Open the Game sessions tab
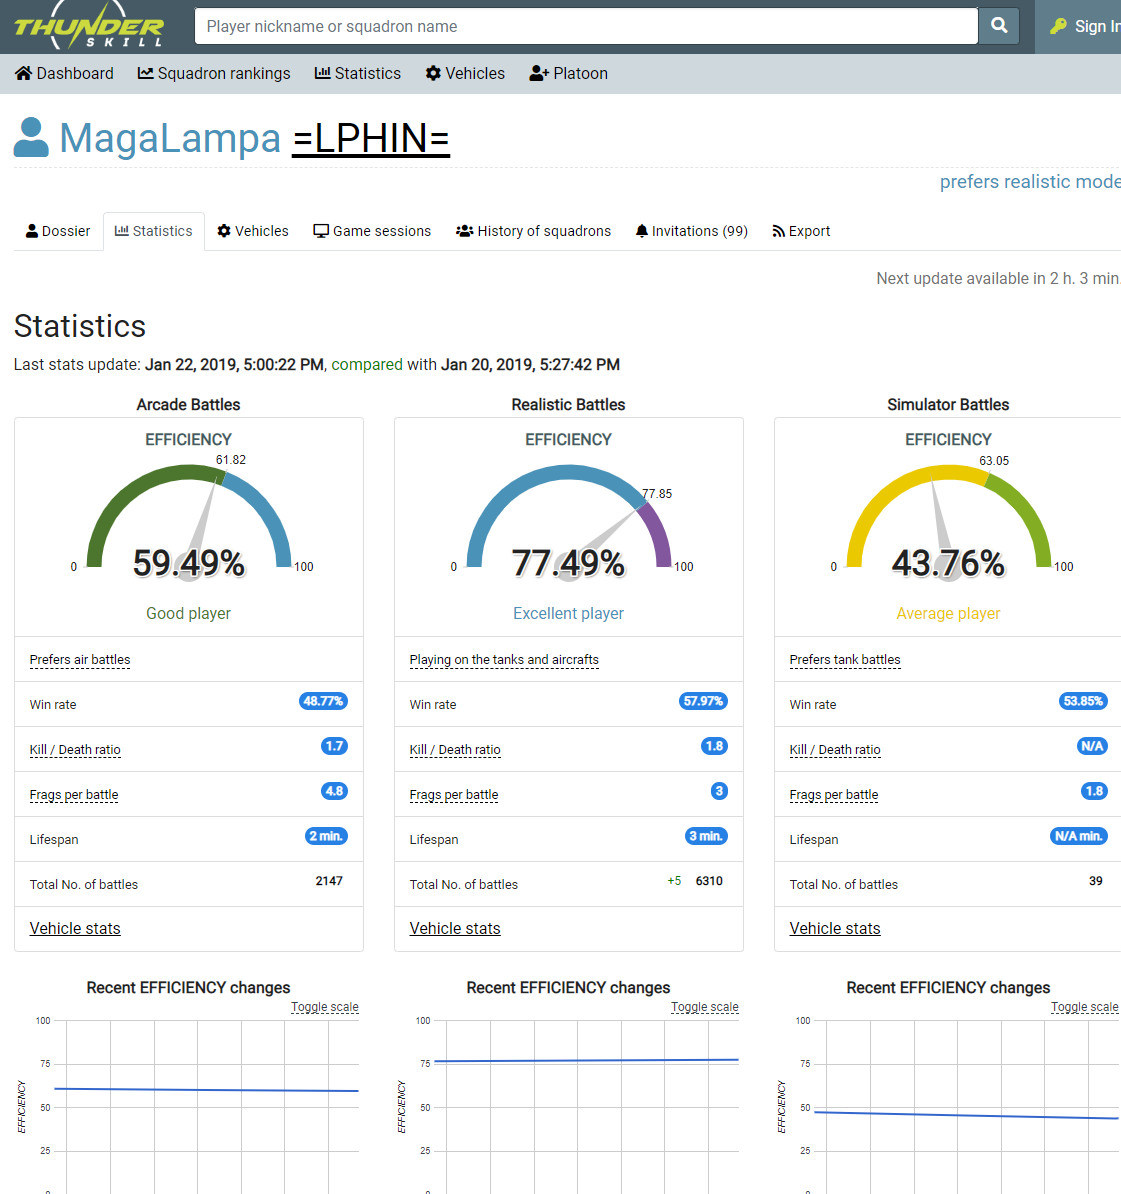Image resolution: width=1121 pixels, height=1194 pixels. tap(372, 231)
